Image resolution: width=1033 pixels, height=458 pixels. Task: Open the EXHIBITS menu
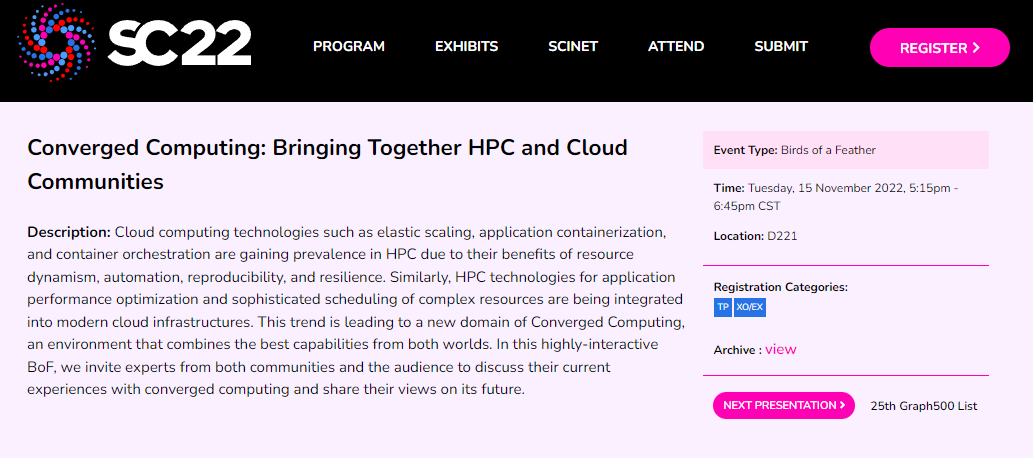coord(466,47)
